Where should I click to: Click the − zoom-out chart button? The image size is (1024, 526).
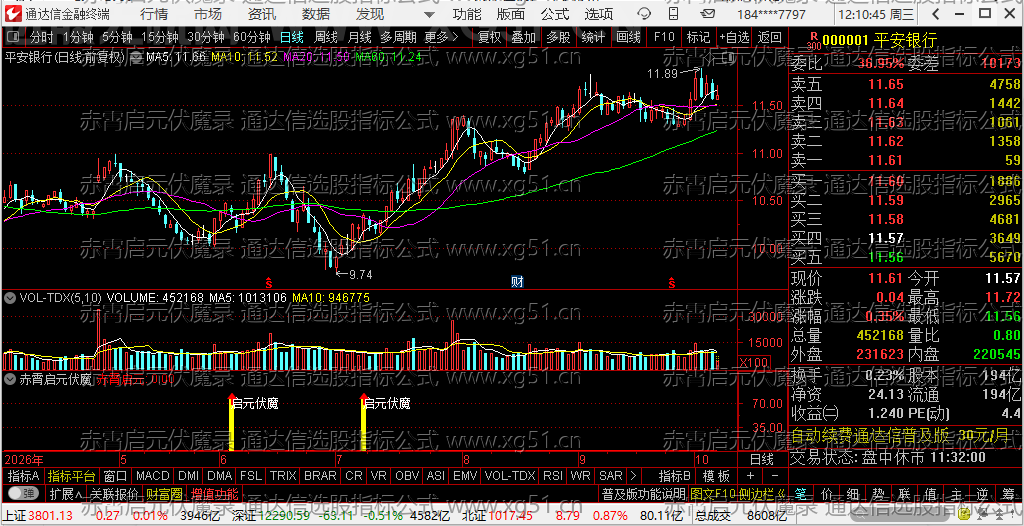tap(775, 476)
